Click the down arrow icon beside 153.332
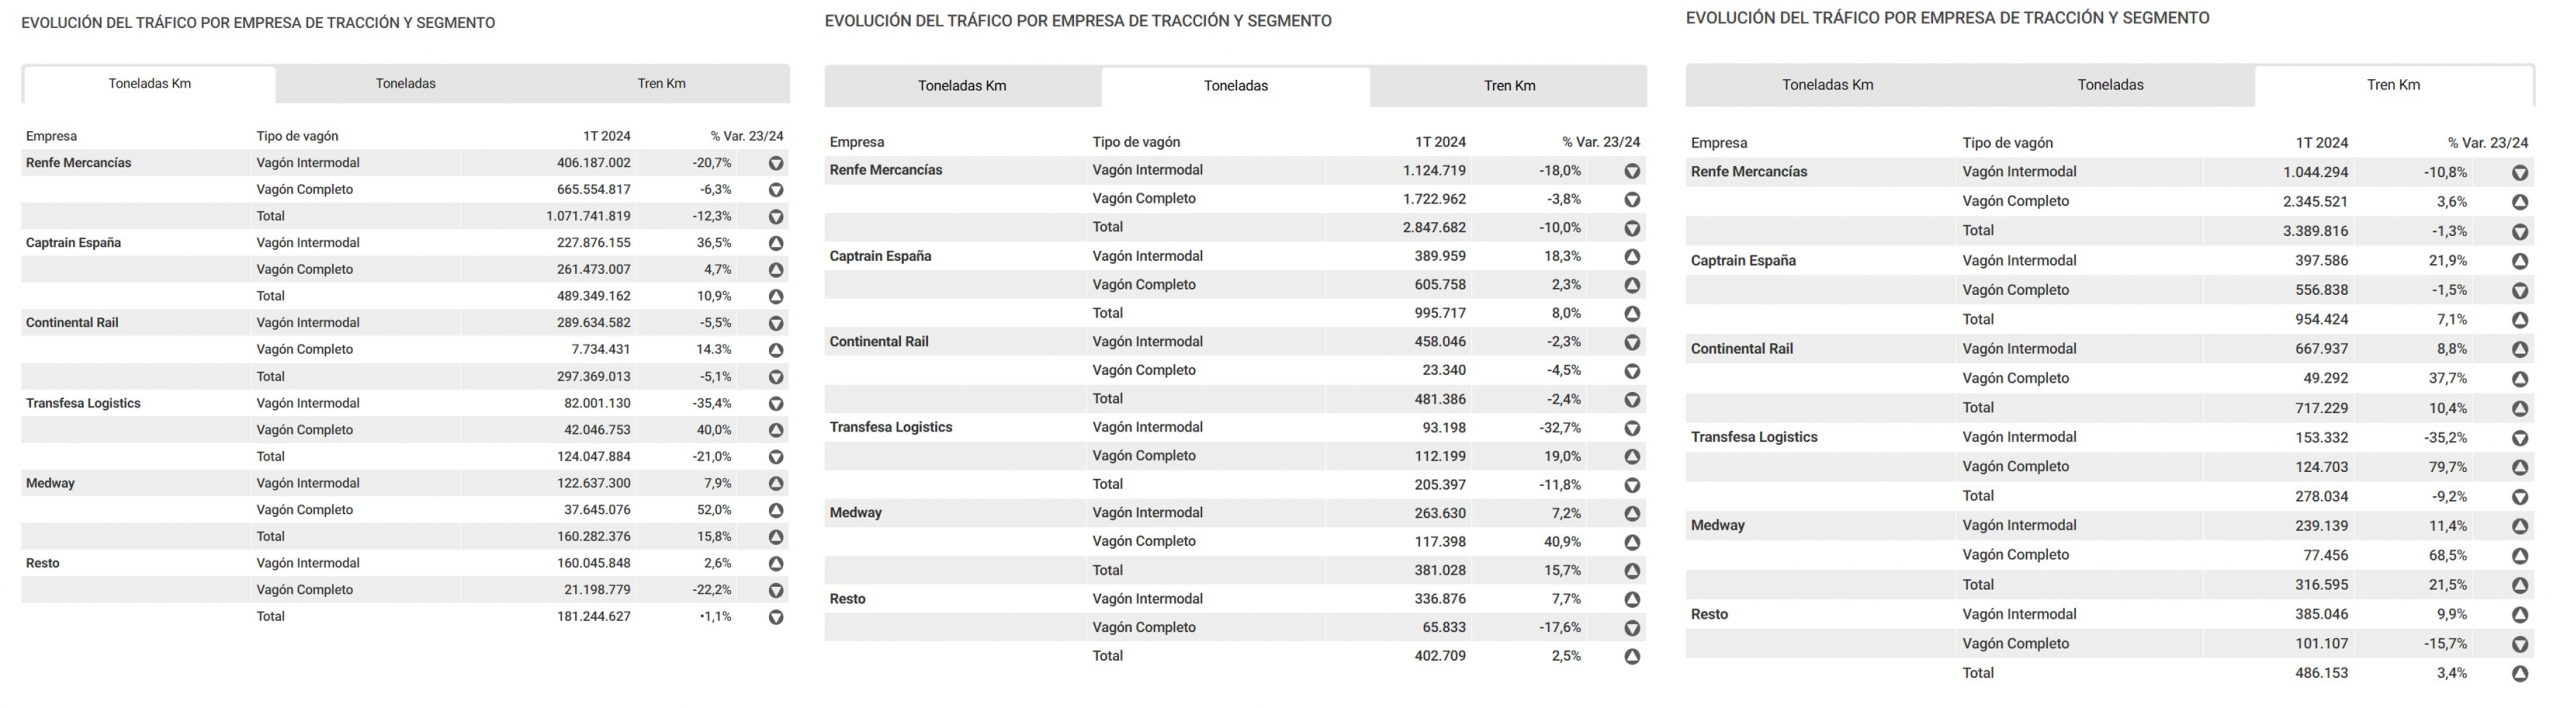The width and height of the screenshot is (2560, 708). (x=2520, y=438)
